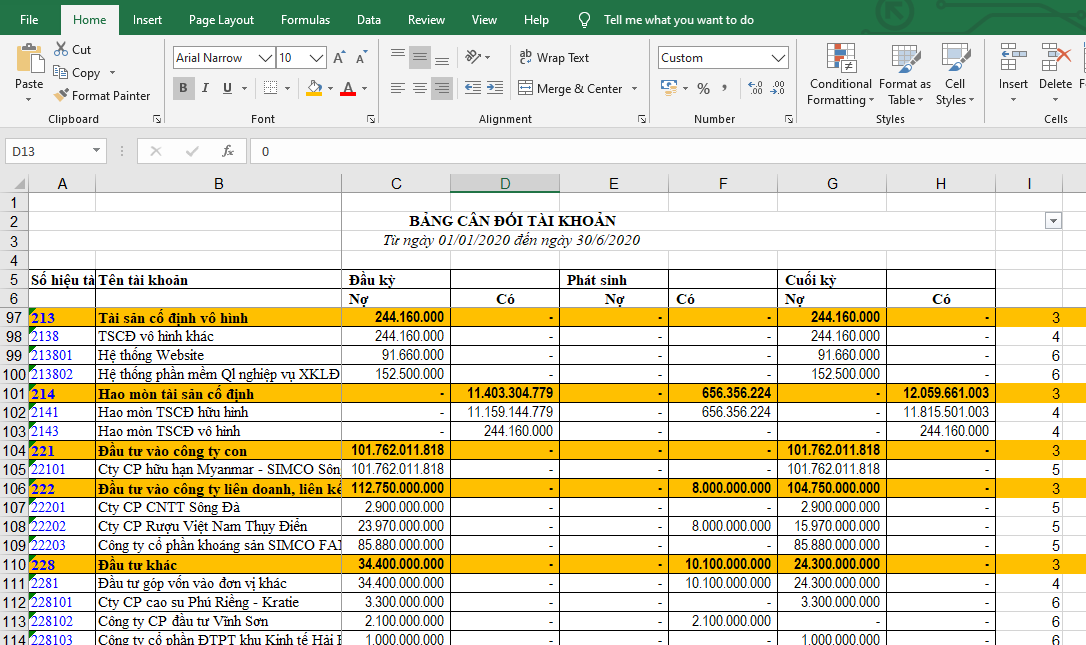1086x645 pixels.
Task: Click inside the Name Box showing D13
Action: pyautogui.click(x=46, y=151)
